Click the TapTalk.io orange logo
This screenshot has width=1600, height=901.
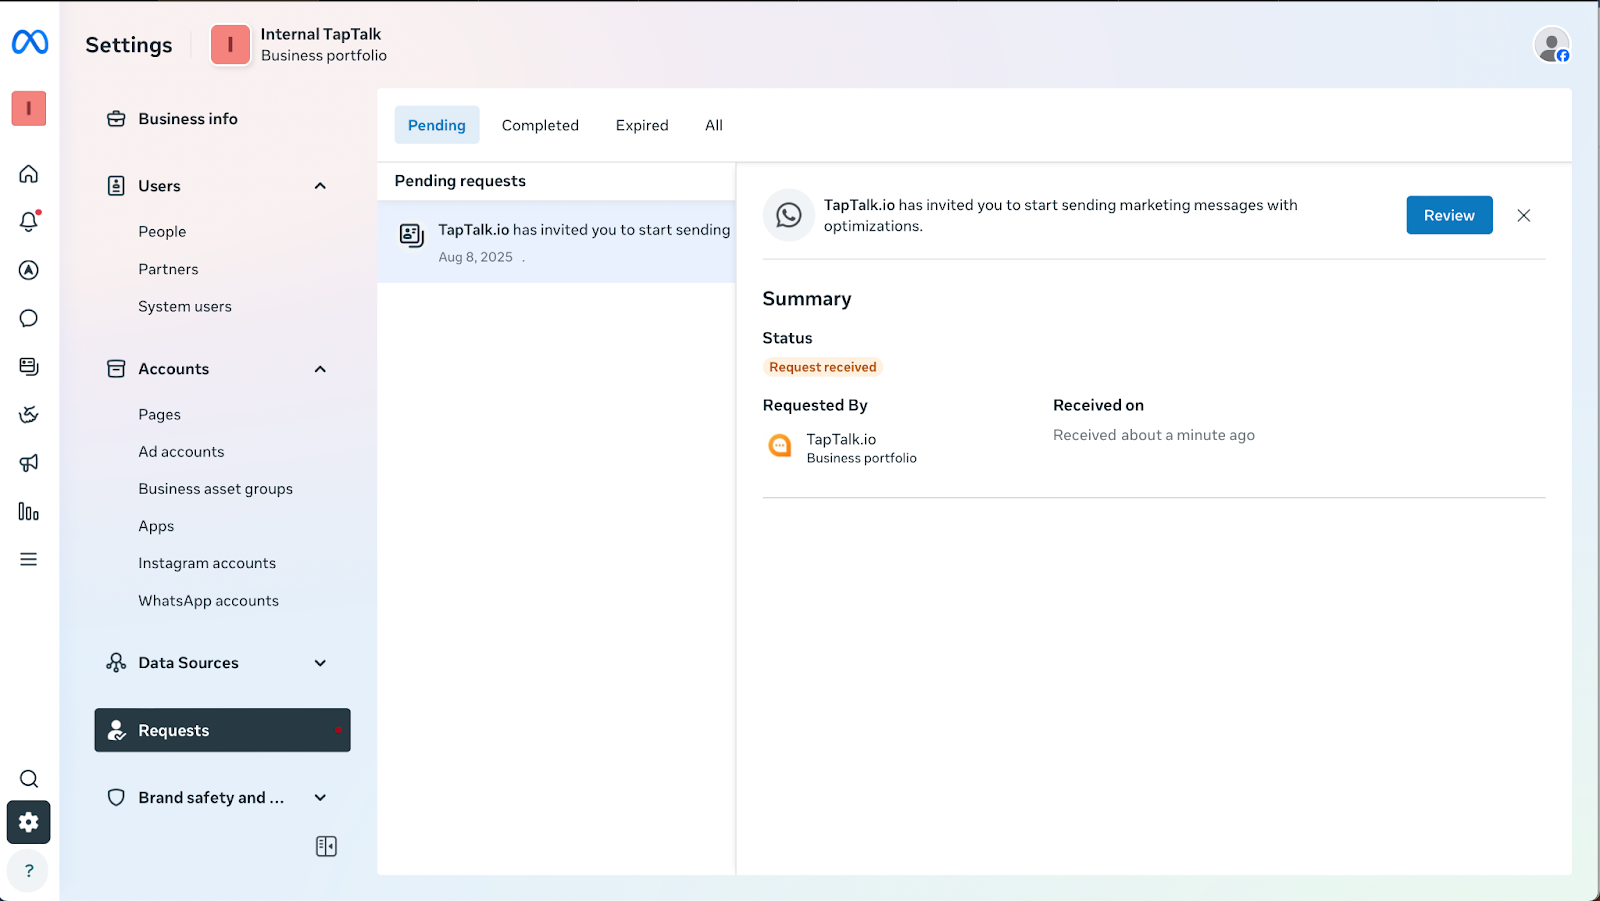pos(780,446)
